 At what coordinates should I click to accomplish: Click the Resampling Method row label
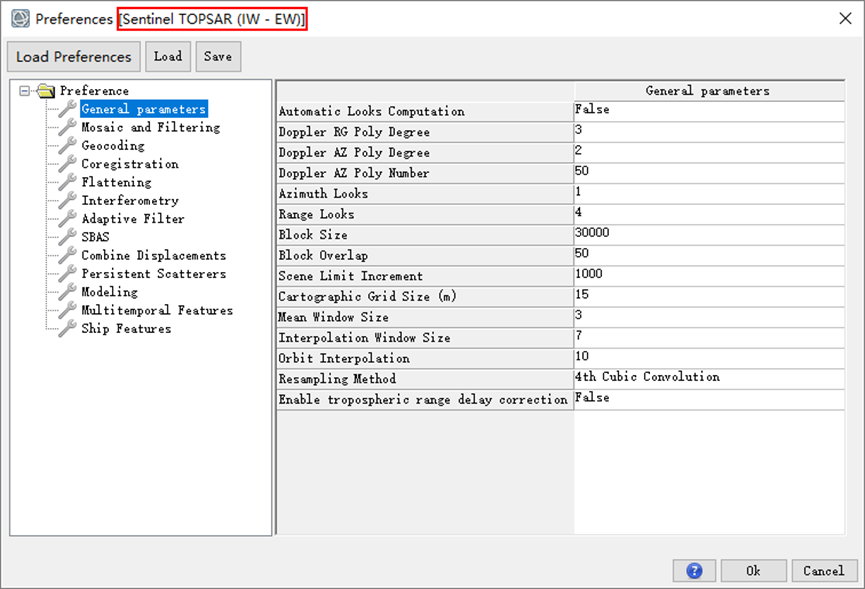click(x=337, y=379)
